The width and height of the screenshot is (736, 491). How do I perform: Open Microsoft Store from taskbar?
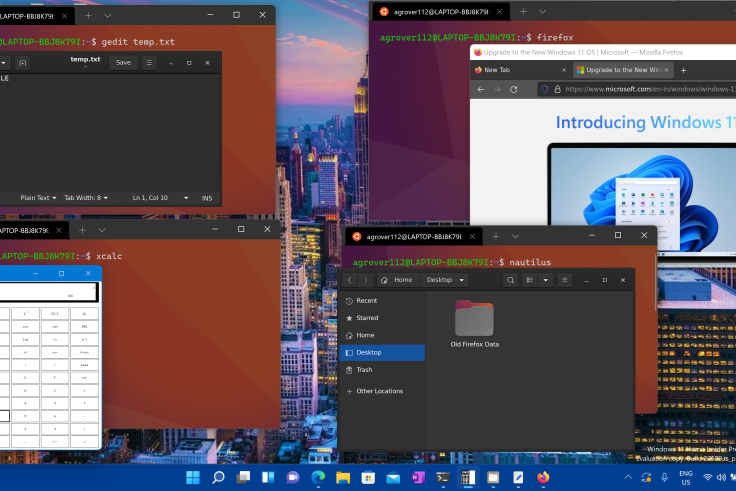tap(368, 477)
